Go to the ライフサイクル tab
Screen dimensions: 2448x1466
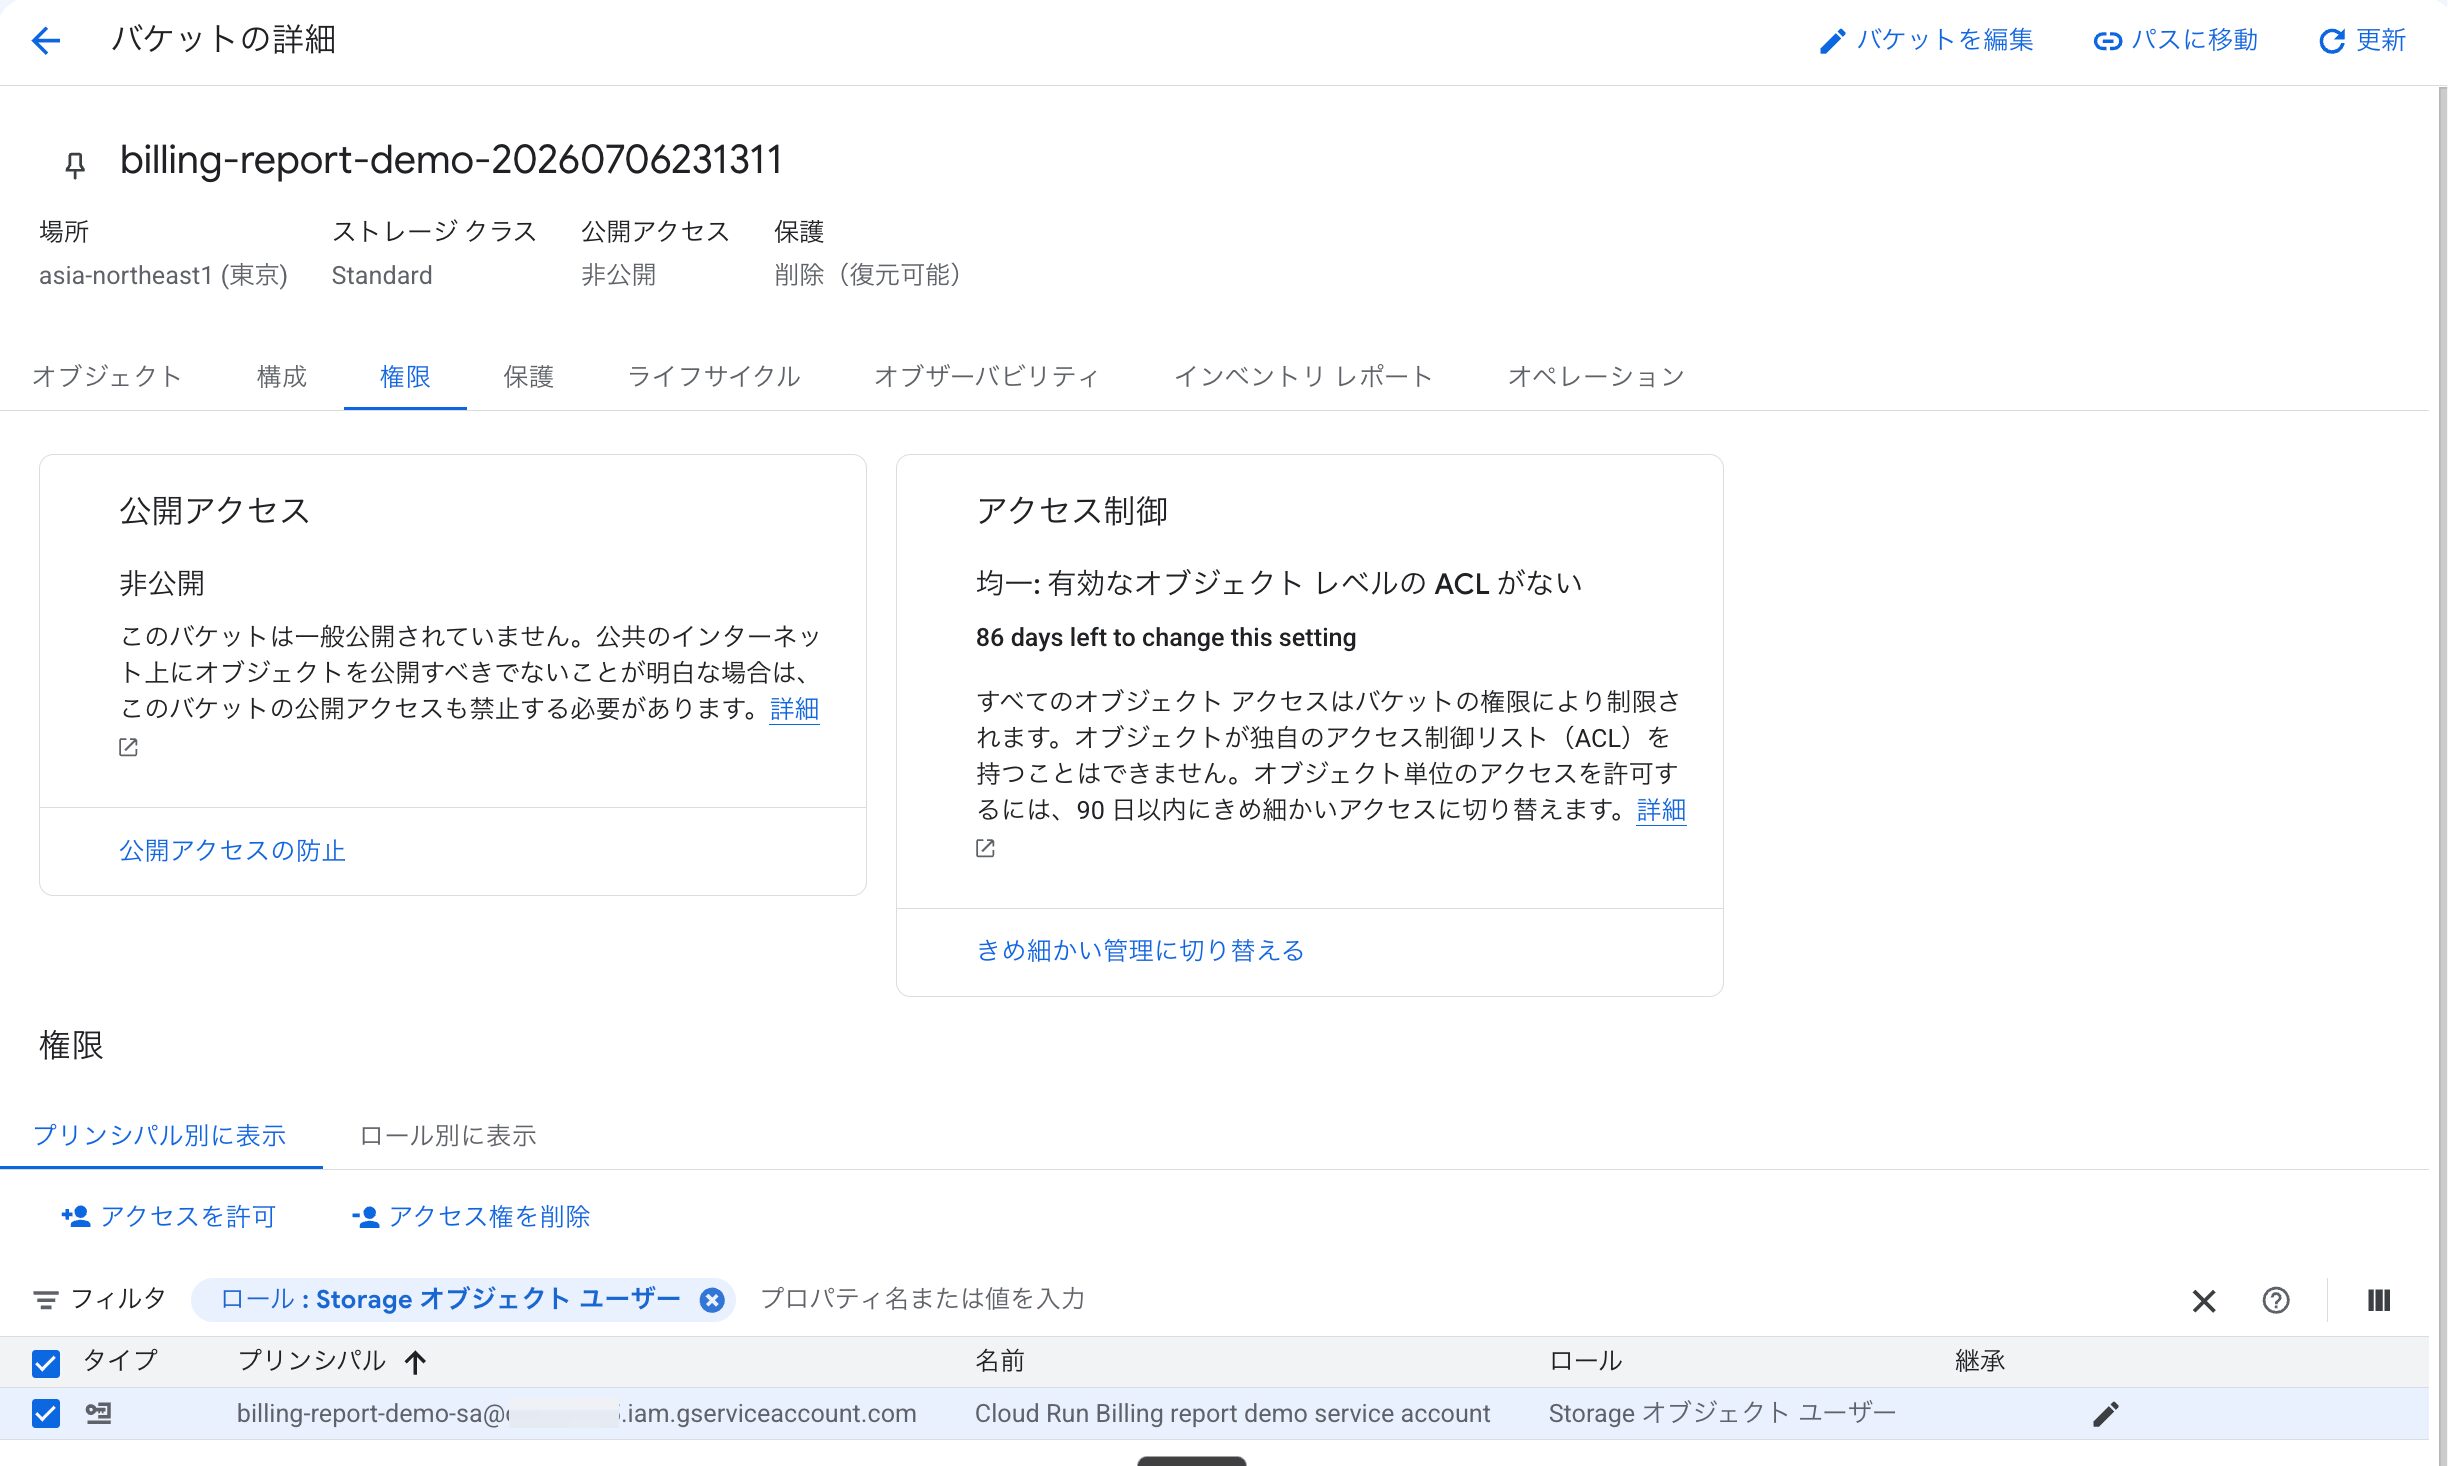tap(714, 376)
